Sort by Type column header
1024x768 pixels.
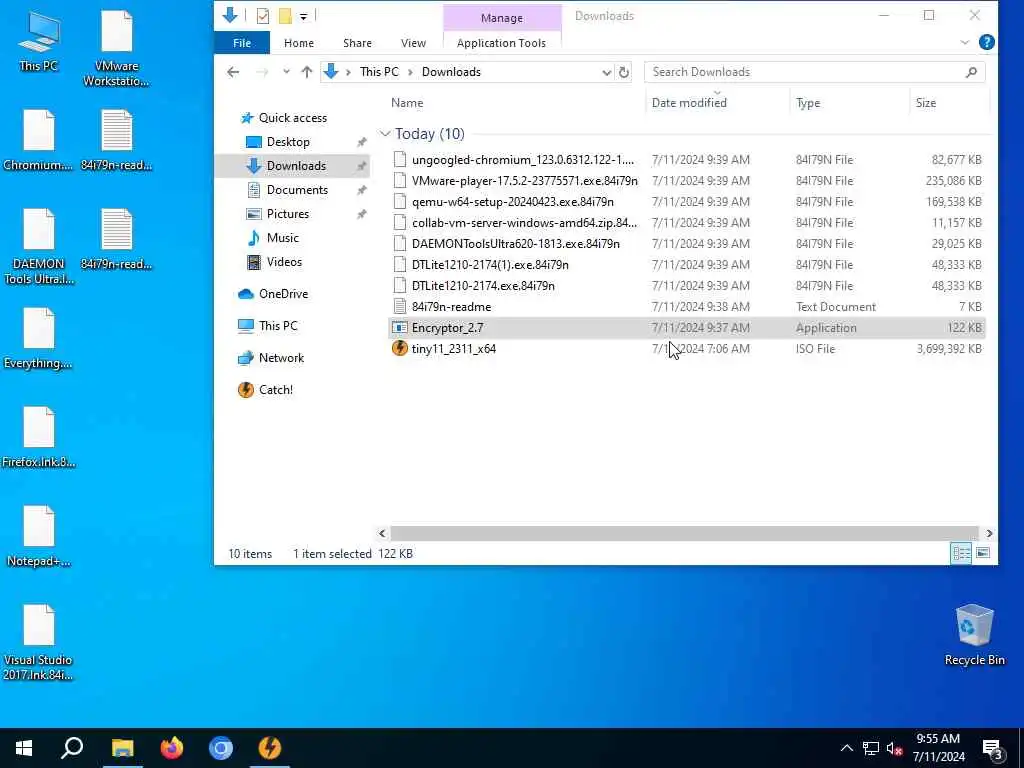tap(808, 103)
